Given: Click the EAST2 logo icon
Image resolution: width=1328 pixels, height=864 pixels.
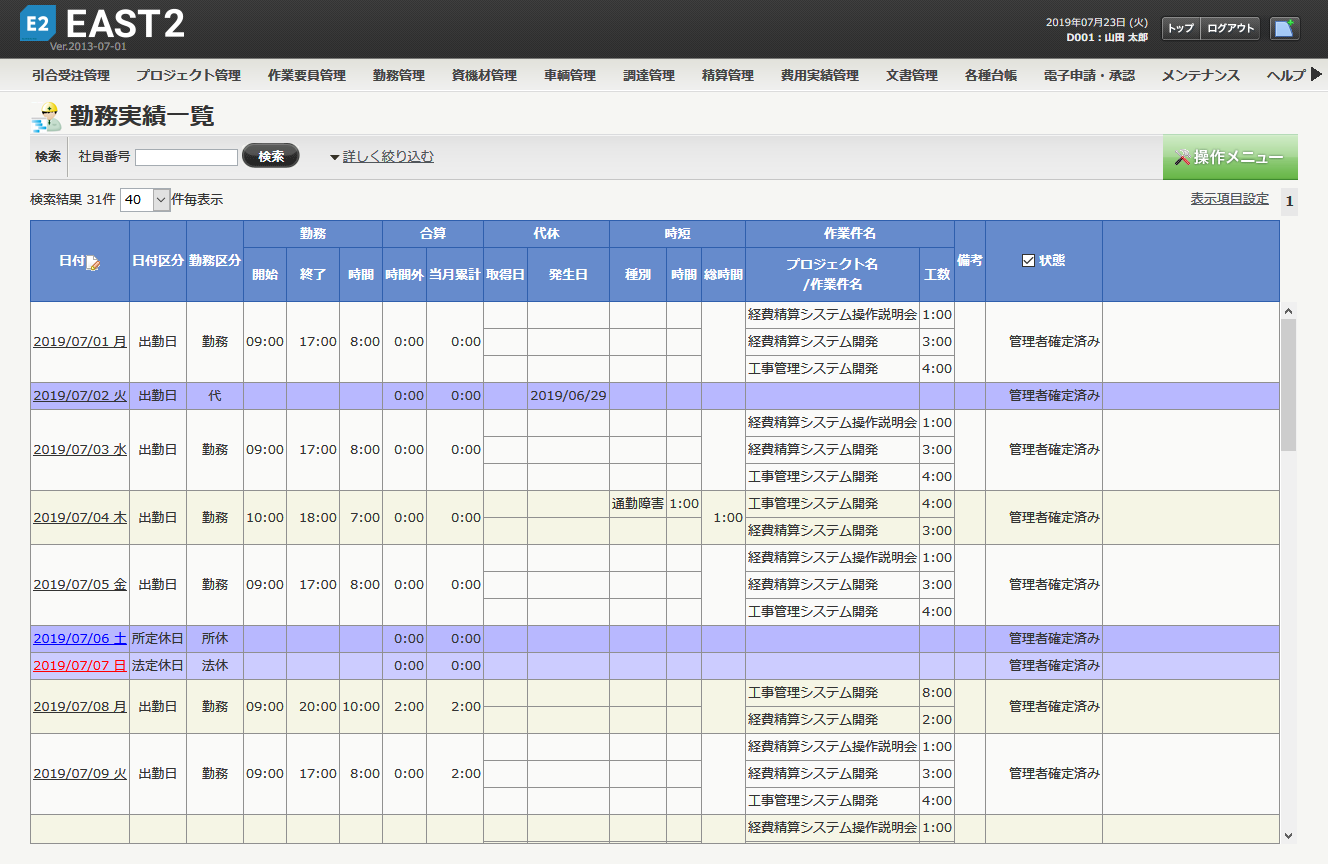Looking at the screenshot, I should tap(37, 24).
